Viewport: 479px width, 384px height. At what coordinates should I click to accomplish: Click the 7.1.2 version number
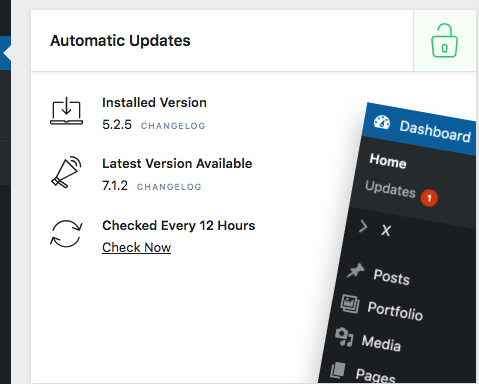point(115,186)
